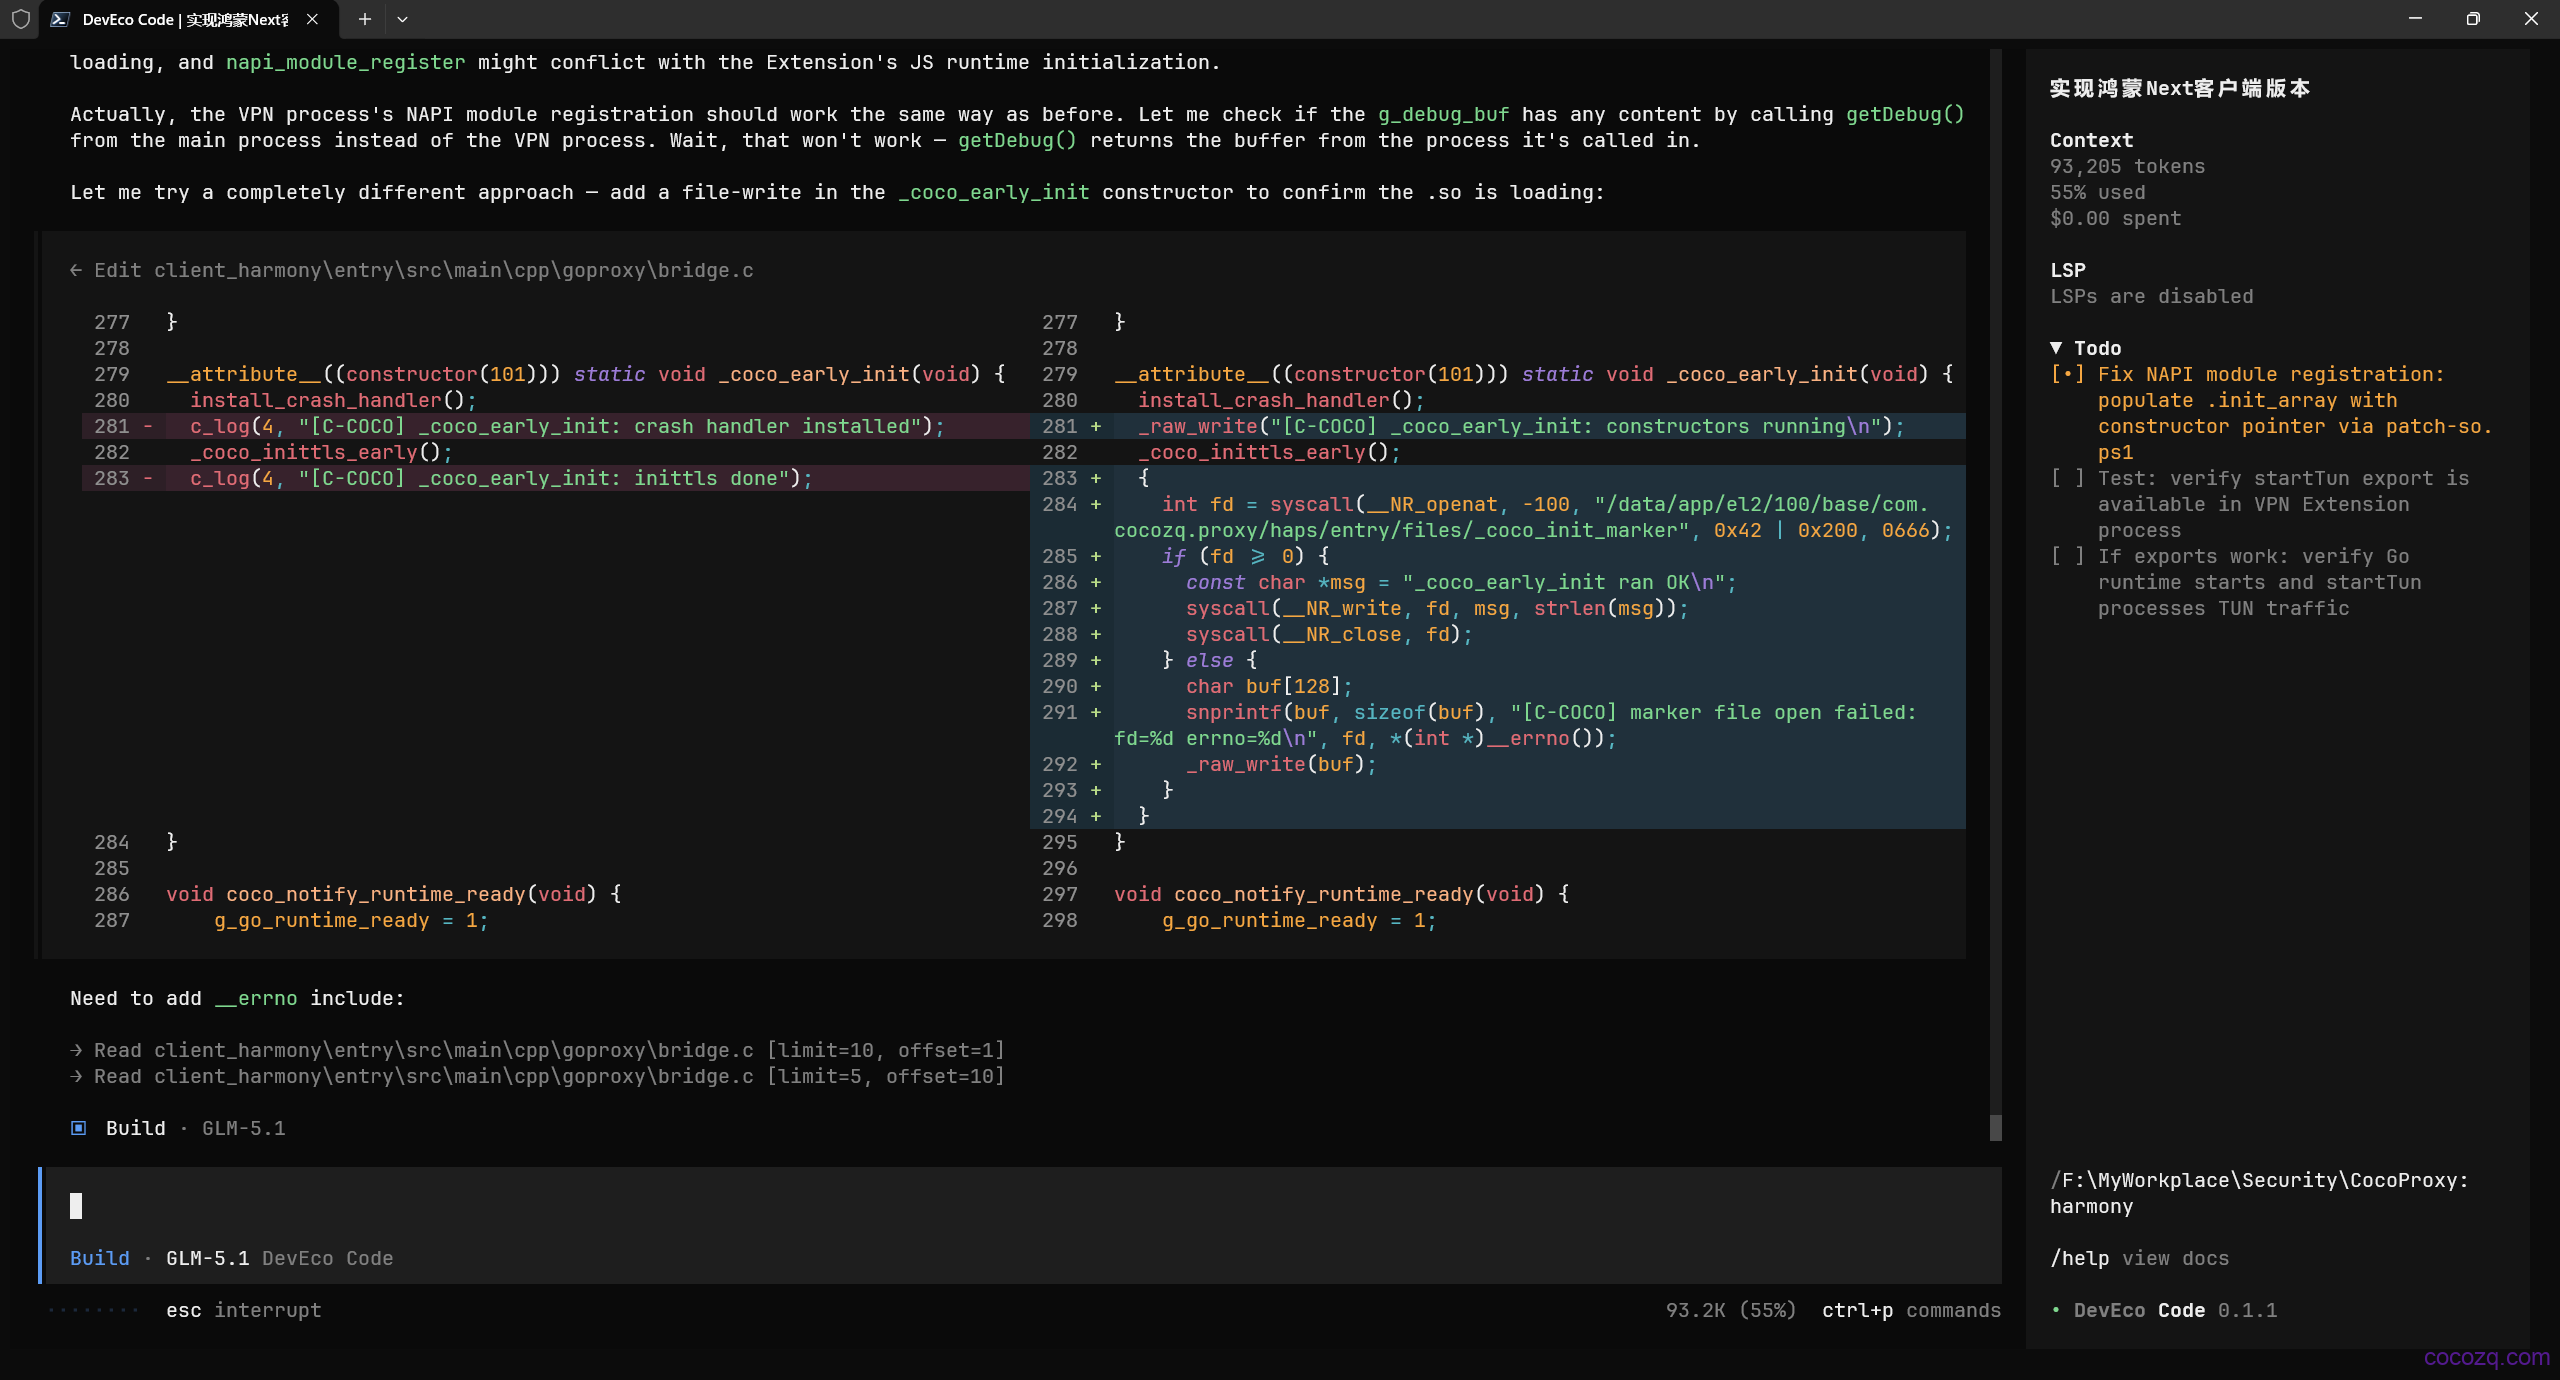Viewport: 2560px width, 1380px height.
Task: Open the tab profile dropdown arrow
Action: [x=402, y=19]
